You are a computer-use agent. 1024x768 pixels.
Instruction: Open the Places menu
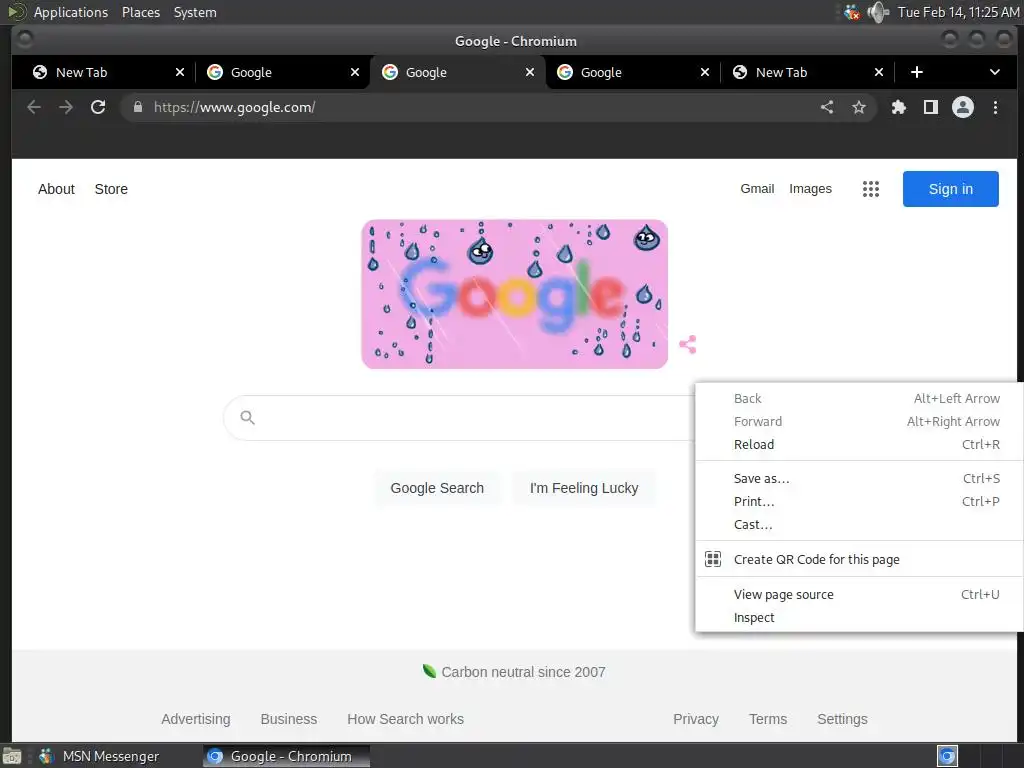click(x=141, y=12)
